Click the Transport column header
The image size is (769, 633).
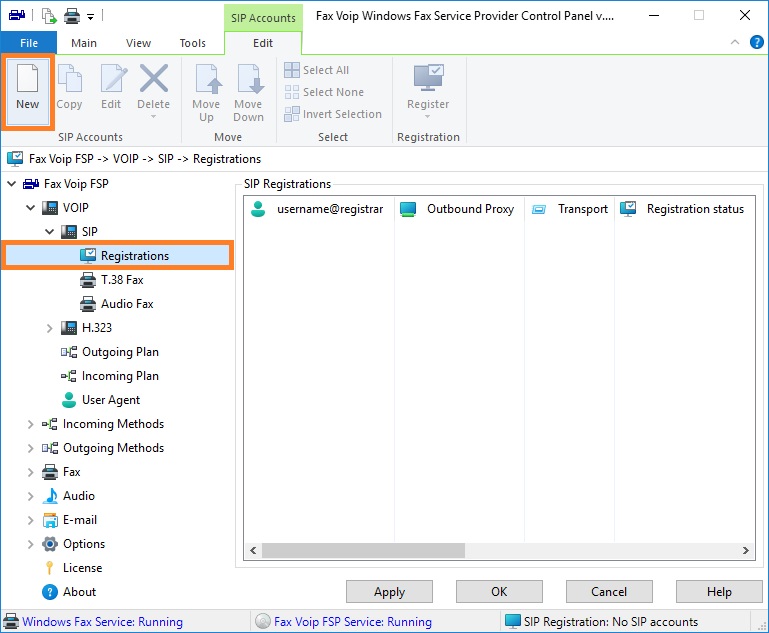tap(569, 209)
